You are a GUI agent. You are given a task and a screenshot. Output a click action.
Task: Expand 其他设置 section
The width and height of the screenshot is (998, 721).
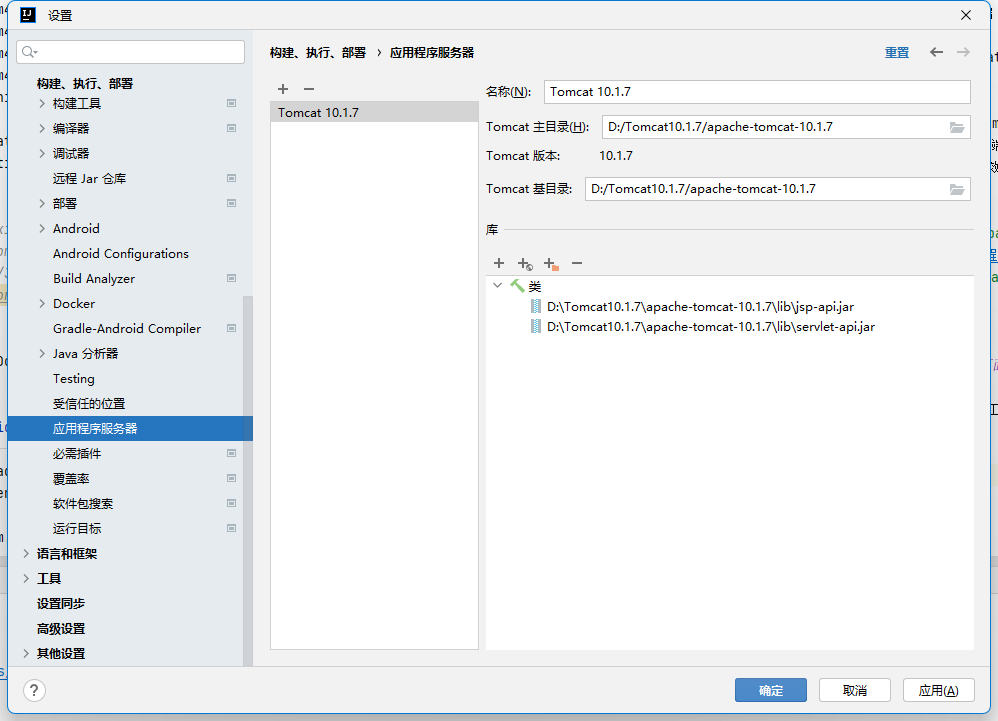click(x=26, y=654)
